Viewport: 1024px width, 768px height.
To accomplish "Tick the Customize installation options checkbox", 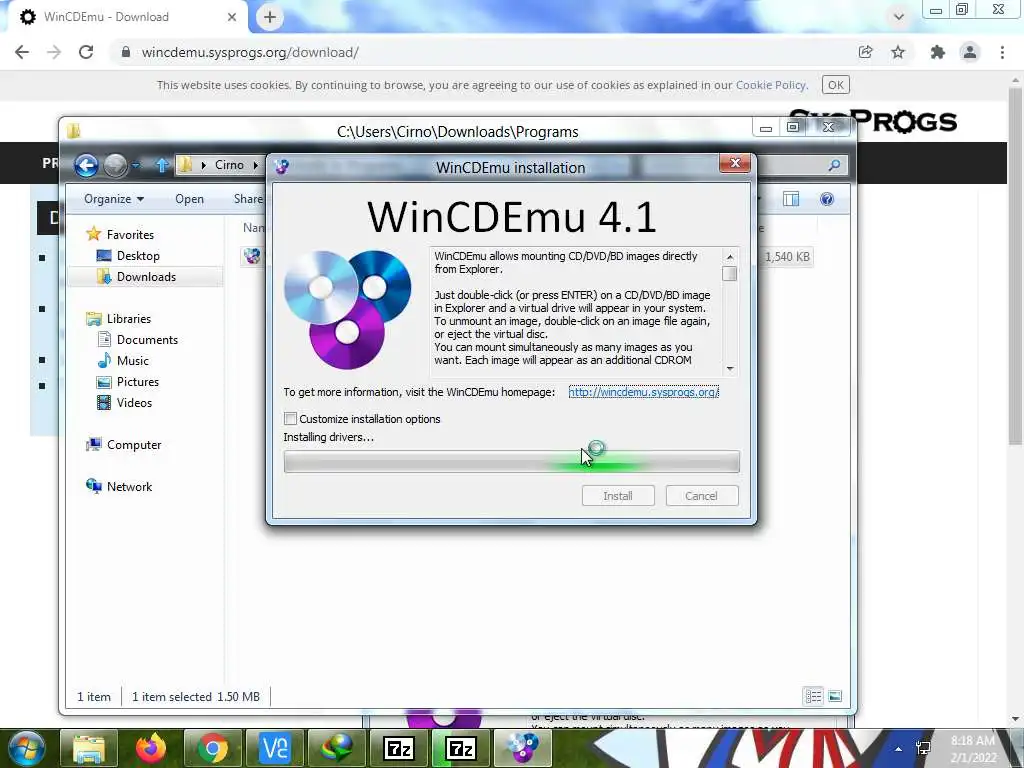I will pos(291,419).
